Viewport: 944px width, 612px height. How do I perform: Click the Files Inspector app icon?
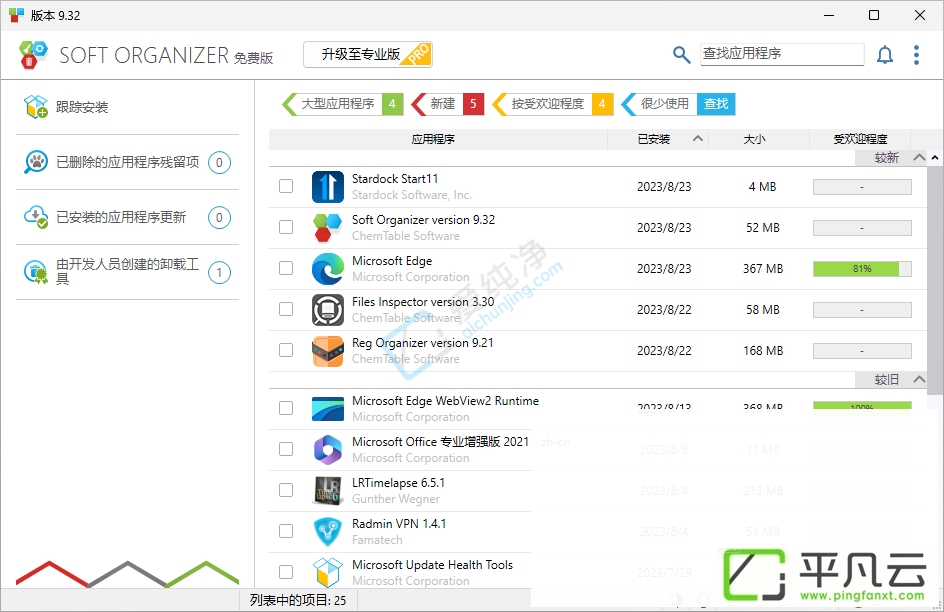tap(328, 309)
